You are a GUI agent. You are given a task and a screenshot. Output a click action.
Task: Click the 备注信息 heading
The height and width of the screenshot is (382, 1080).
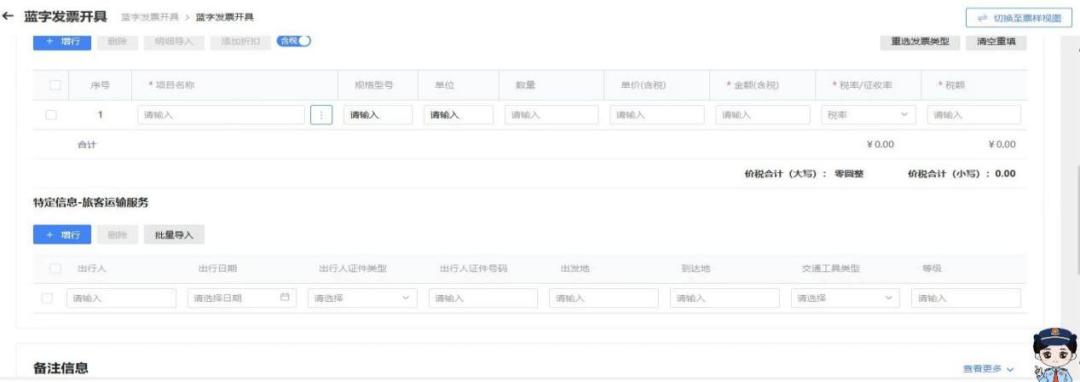tap(61, 368)
